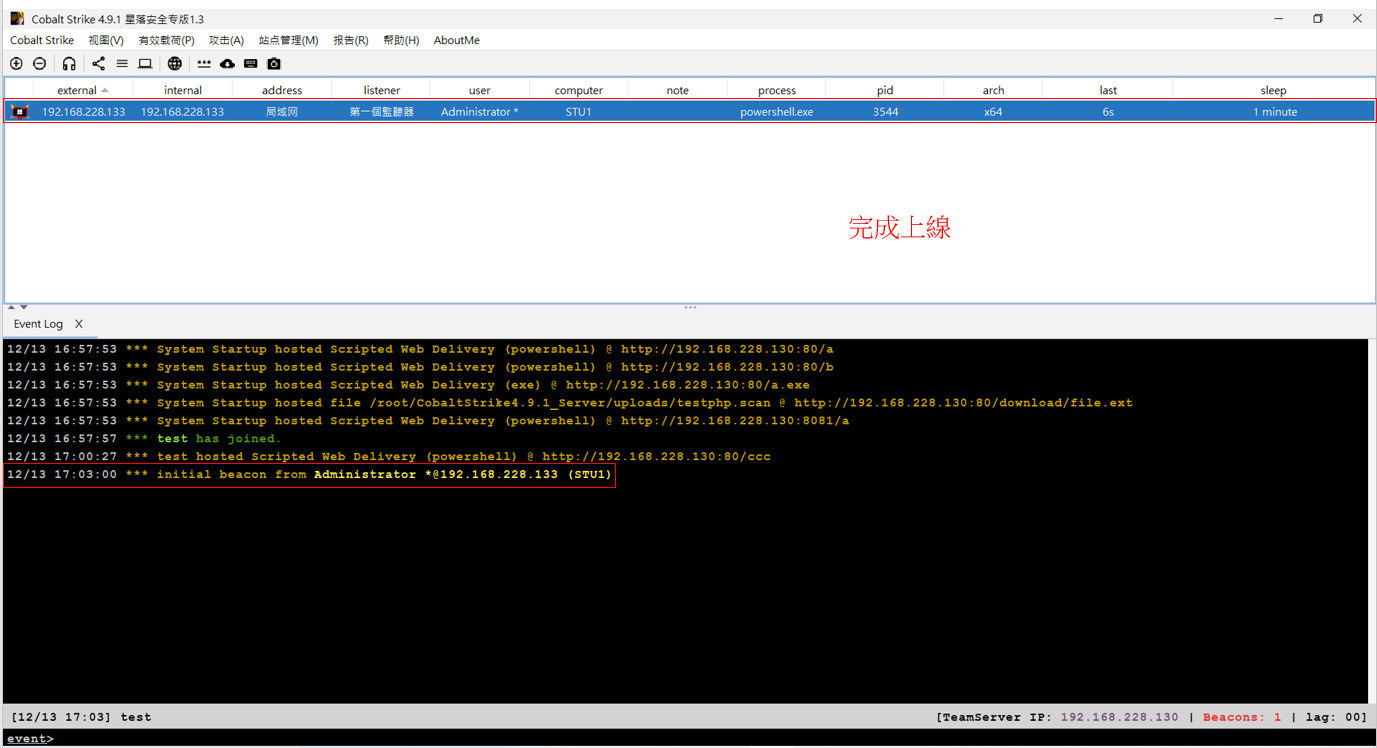Sort by the address column header
Image resolution: width=1377 pixels, height=748 pixels.
(282, 90)
